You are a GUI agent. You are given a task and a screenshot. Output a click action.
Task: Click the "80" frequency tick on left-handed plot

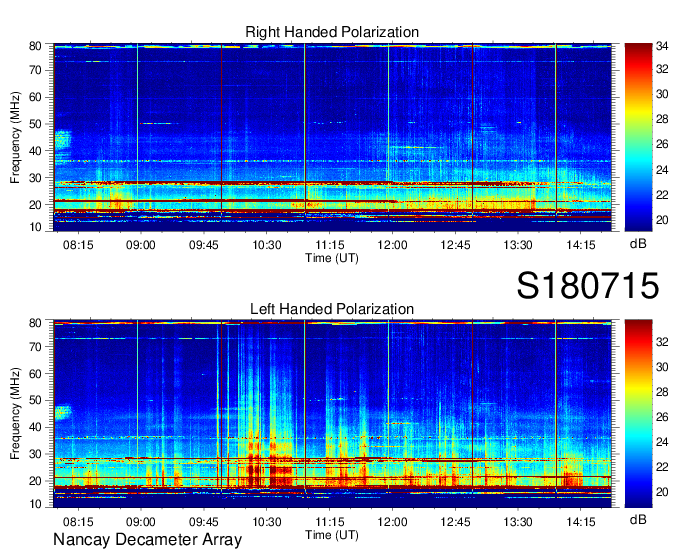tap(35, 323)
